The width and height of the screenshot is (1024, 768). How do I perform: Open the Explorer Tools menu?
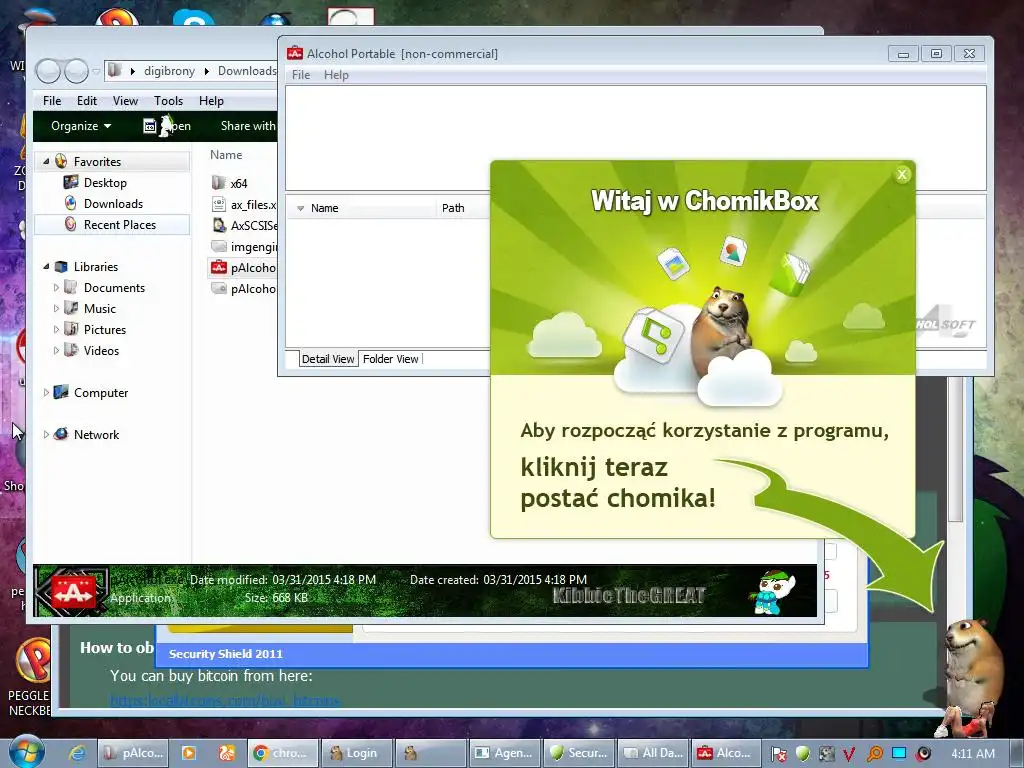[x=168, y=101]
